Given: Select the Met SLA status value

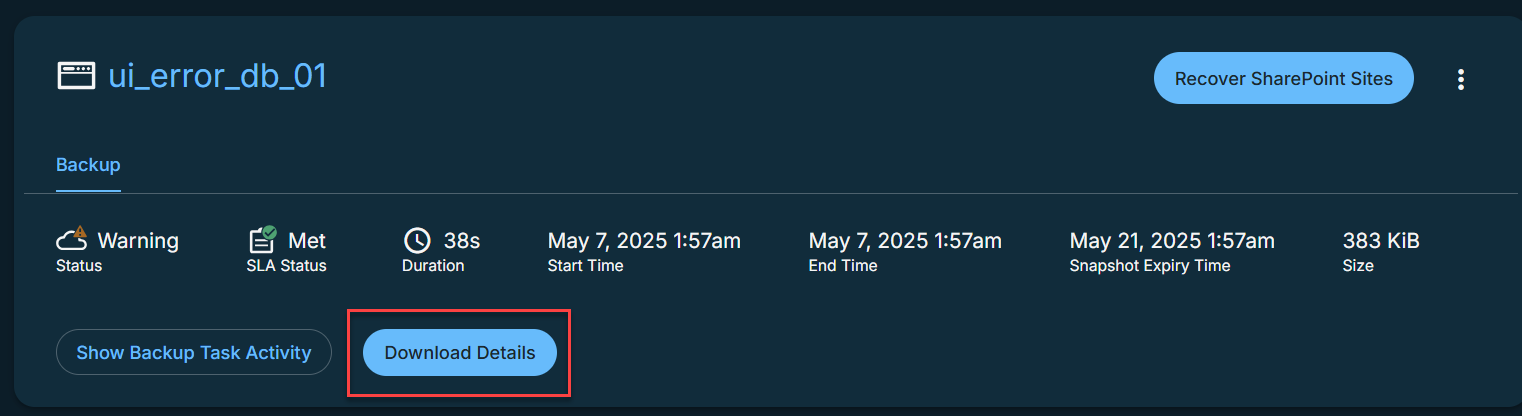Looking at the screenshot, I should (x=307, y=241).
